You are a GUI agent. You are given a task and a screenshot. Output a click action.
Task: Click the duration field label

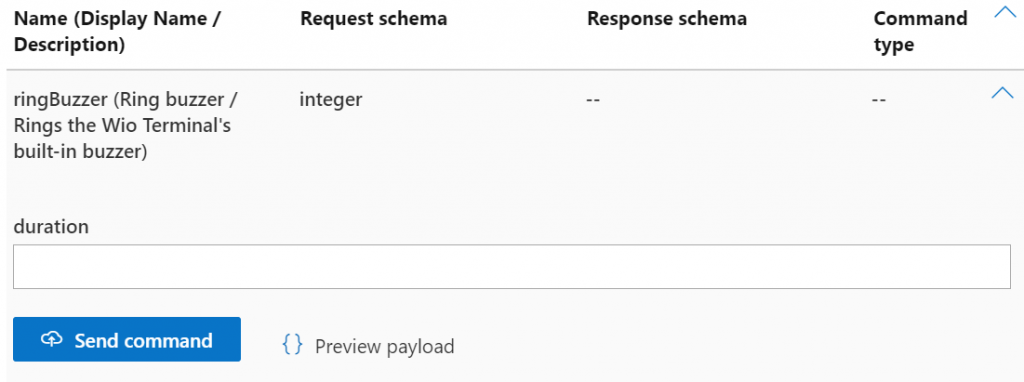tap(51, 227)
